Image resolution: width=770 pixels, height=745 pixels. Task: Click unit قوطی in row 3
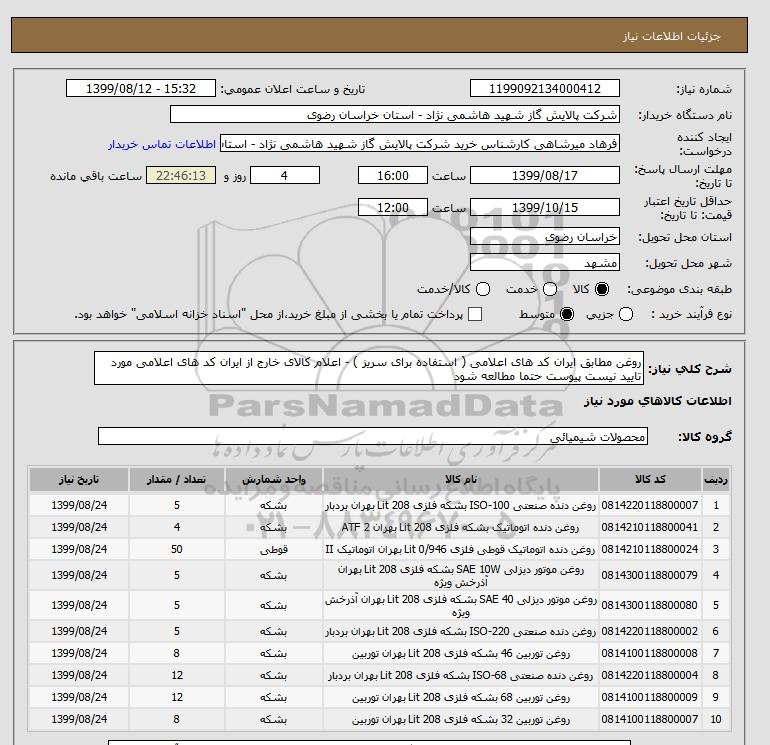(274, 550)
